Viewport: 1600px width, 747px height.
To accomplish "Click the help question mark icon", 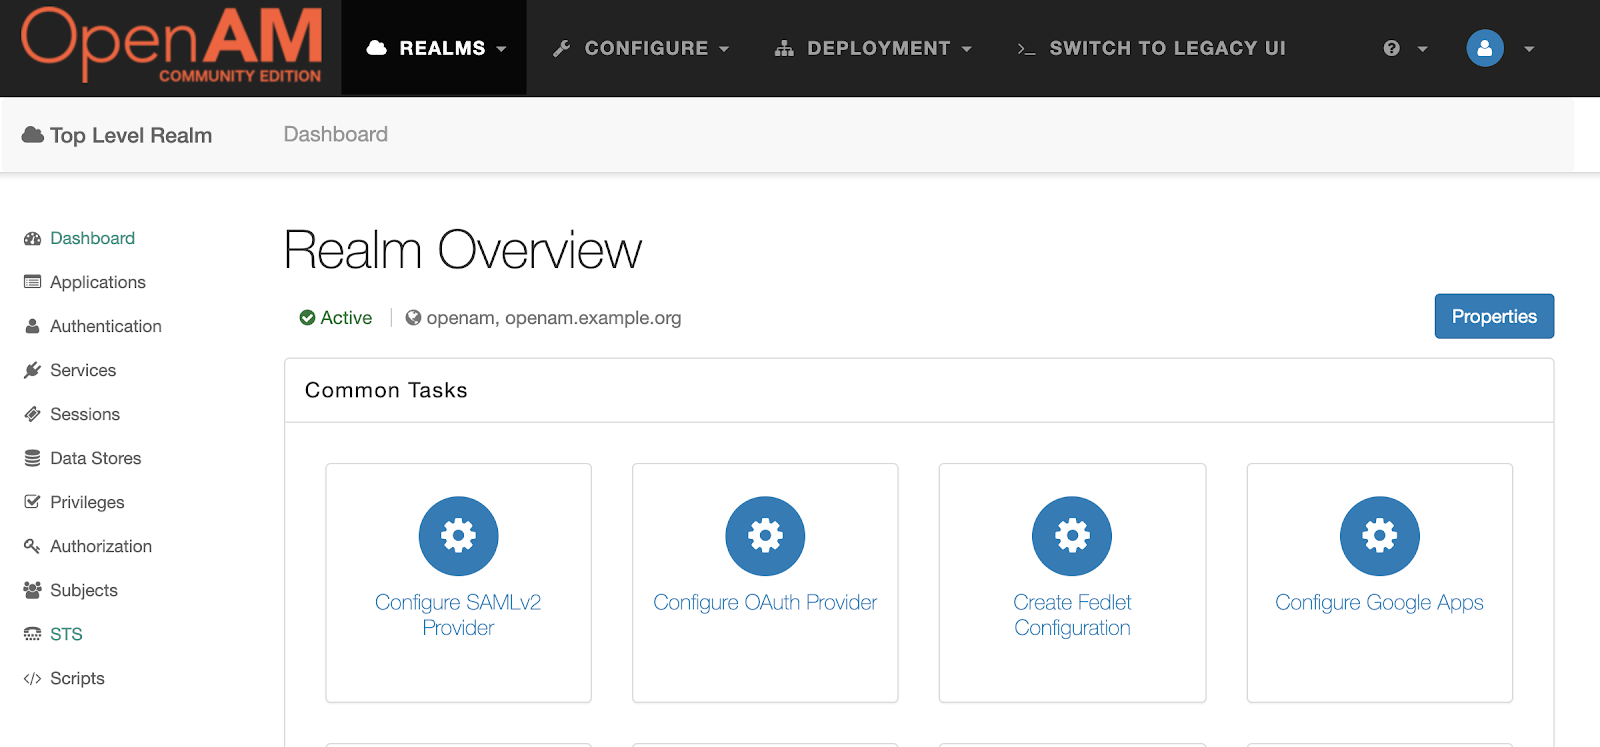I will coord(1391,48).
